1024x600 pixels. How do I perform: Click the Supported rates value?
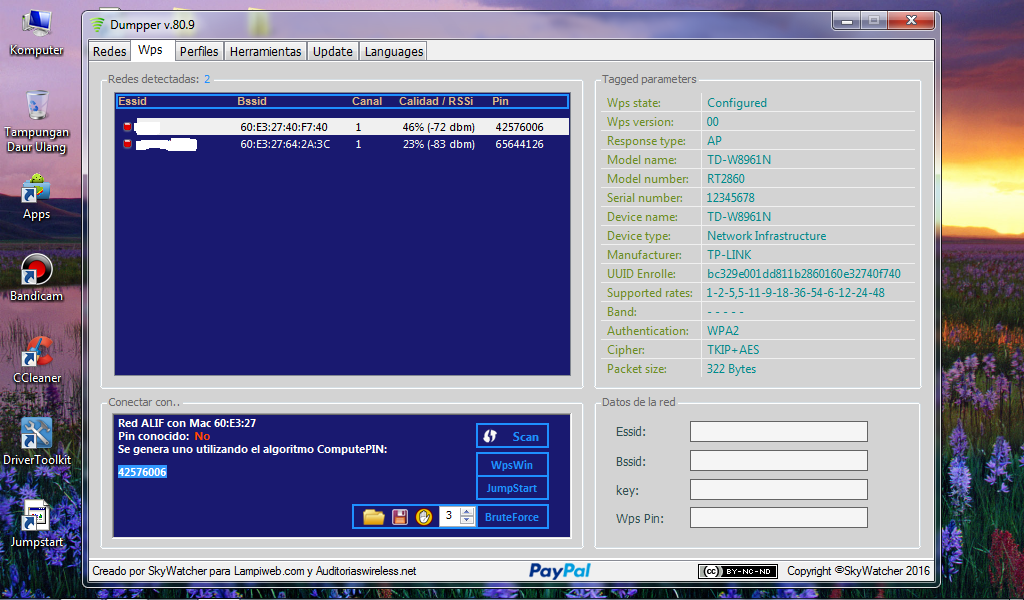click(x=795, y=292)
